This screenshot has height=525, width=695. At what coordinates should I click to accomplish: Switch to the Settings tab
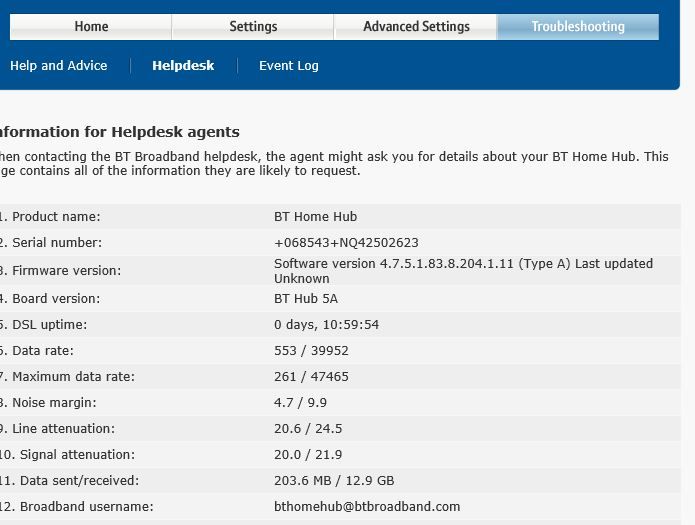253,27
